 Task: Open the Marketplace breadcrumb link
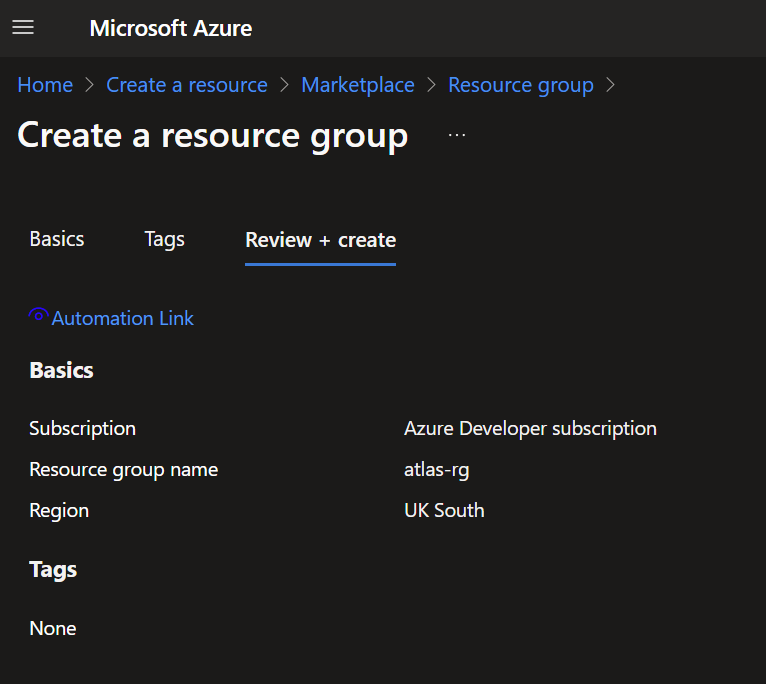click(x=358, y=86)
